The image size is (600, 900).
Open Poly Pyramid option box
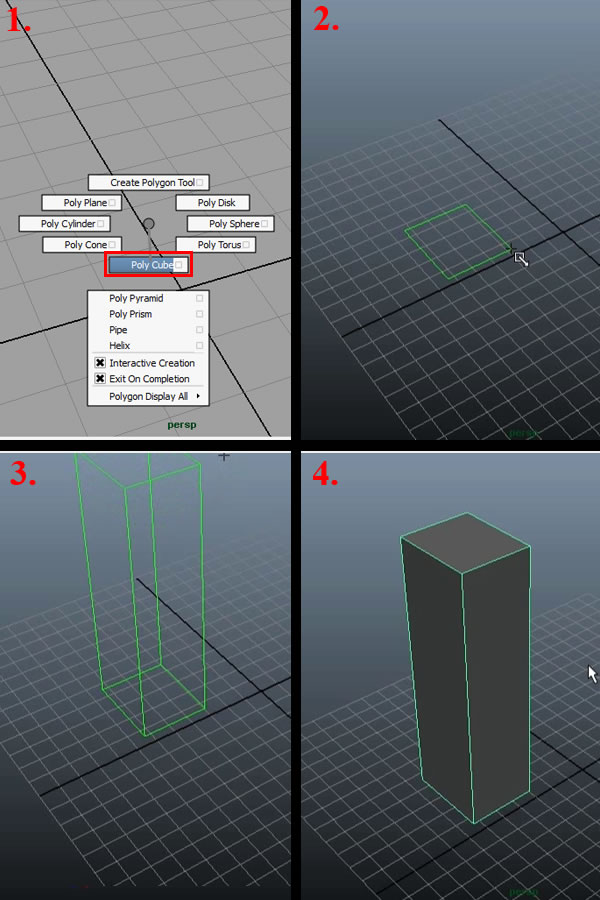(x=200, y=298)
